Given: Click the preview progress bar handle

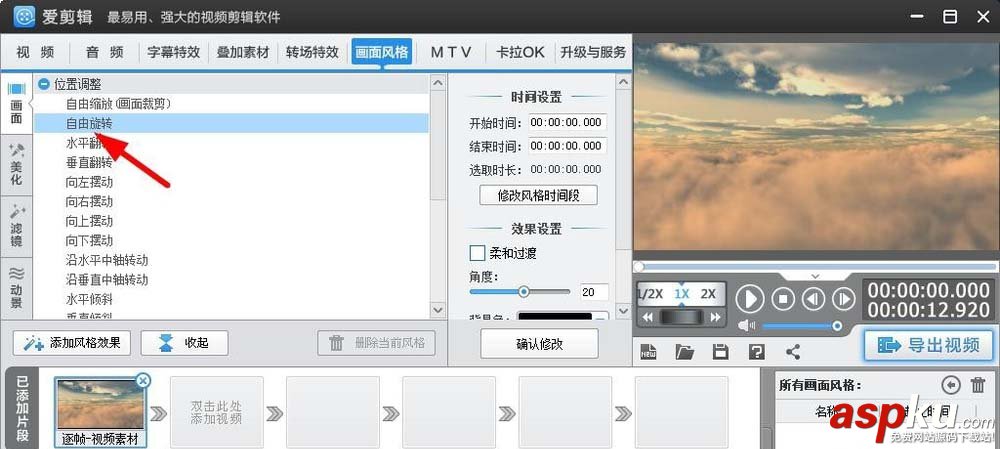Looking at the screenshot, I should (x=639, y=267).
